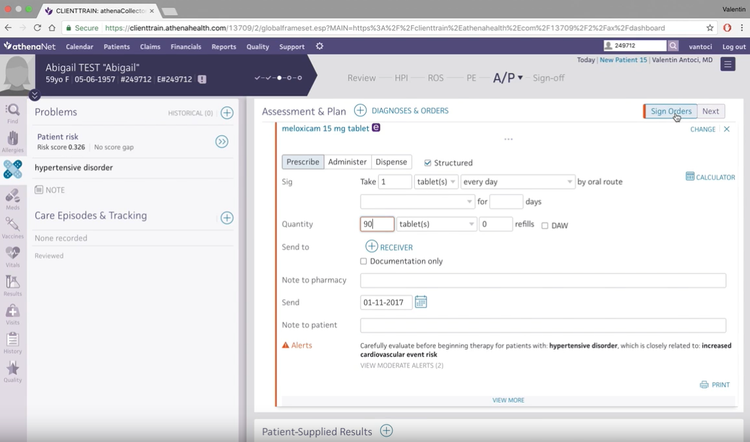The width and height of the screenshot is (750, 442).
Task: Enable the DAW checkbox
Action: tap(544, 225)
